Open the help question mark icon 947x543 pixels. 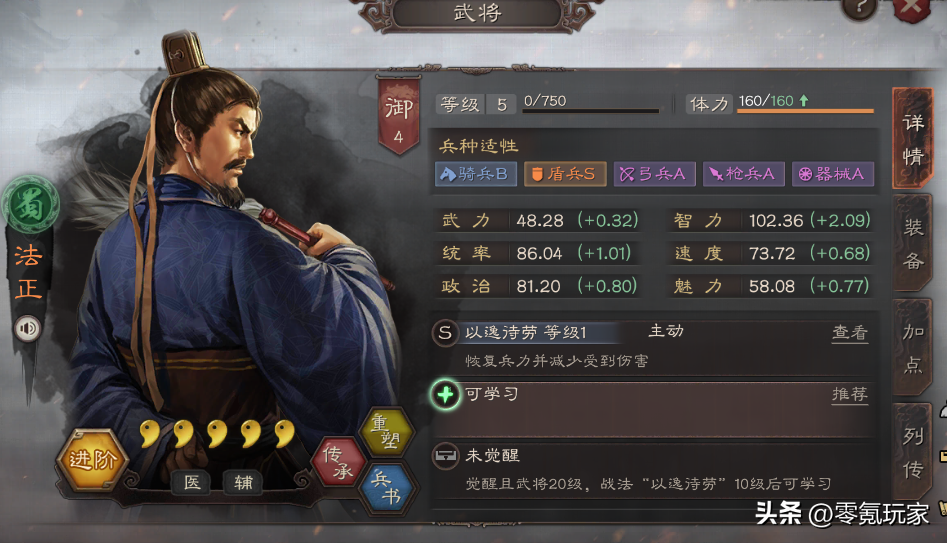860,8
